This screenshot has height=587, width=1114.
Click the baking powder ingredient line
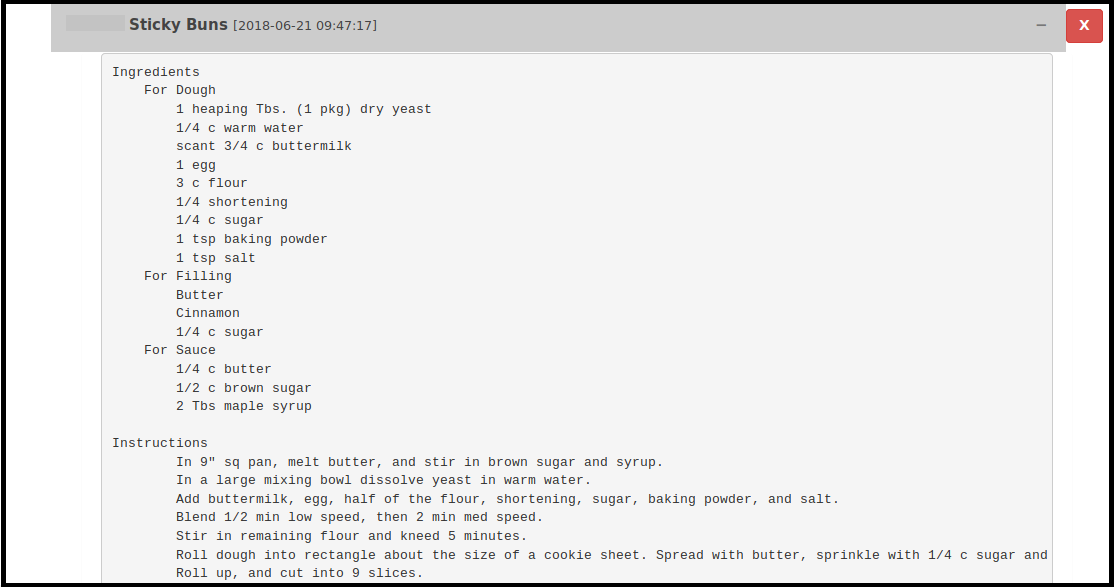(251, 238)
